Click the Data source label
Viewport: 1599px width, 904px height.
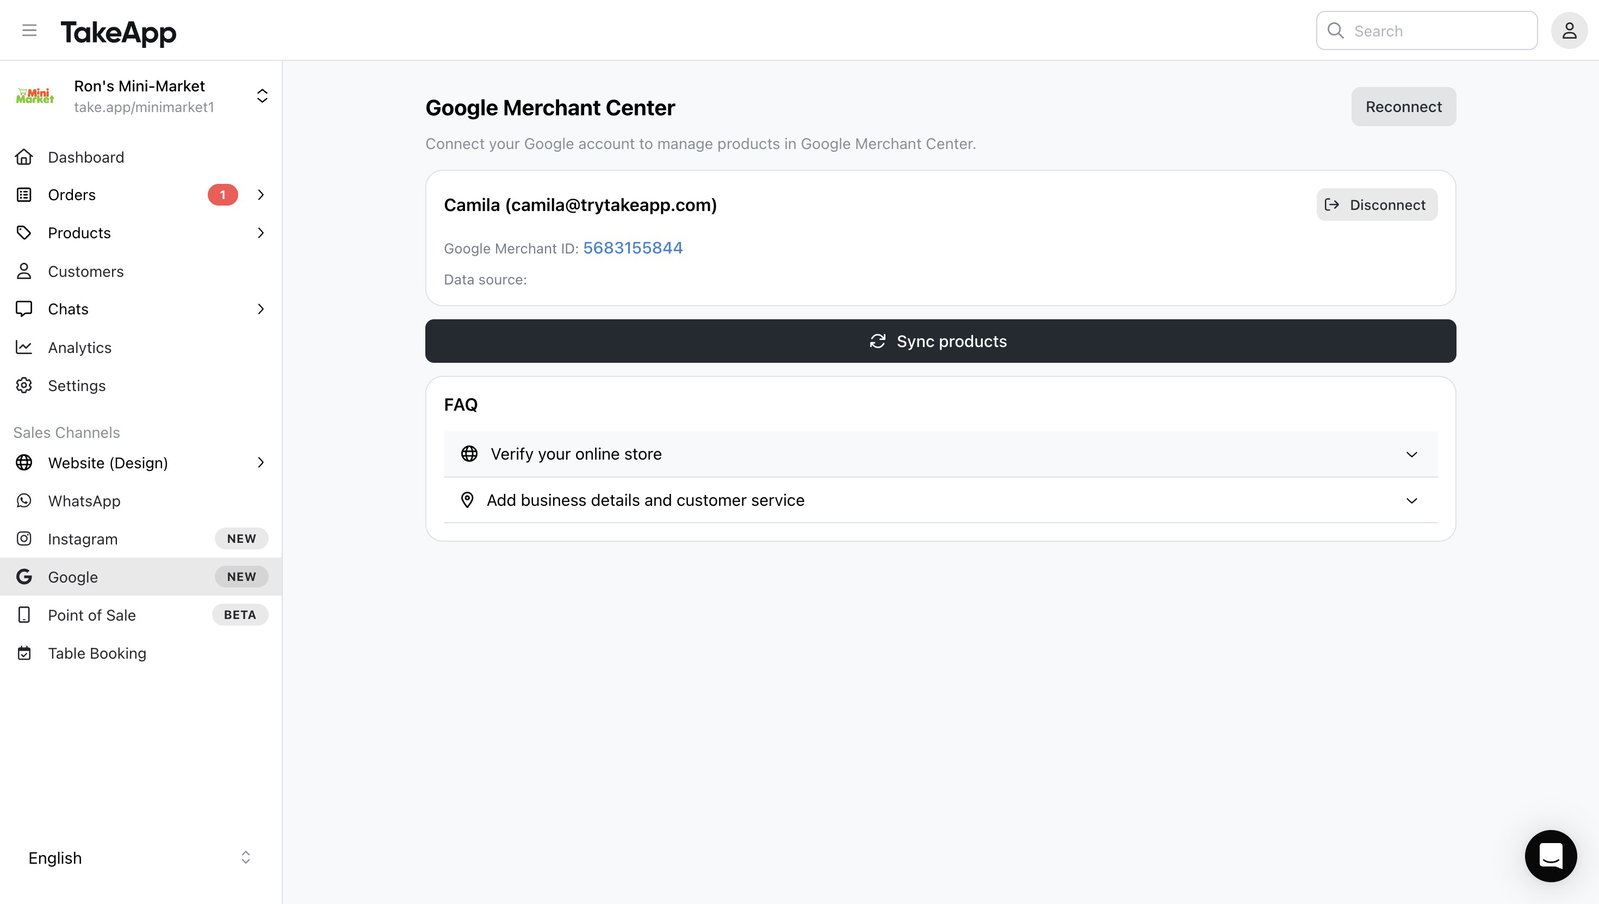click(x=485, y=280)
